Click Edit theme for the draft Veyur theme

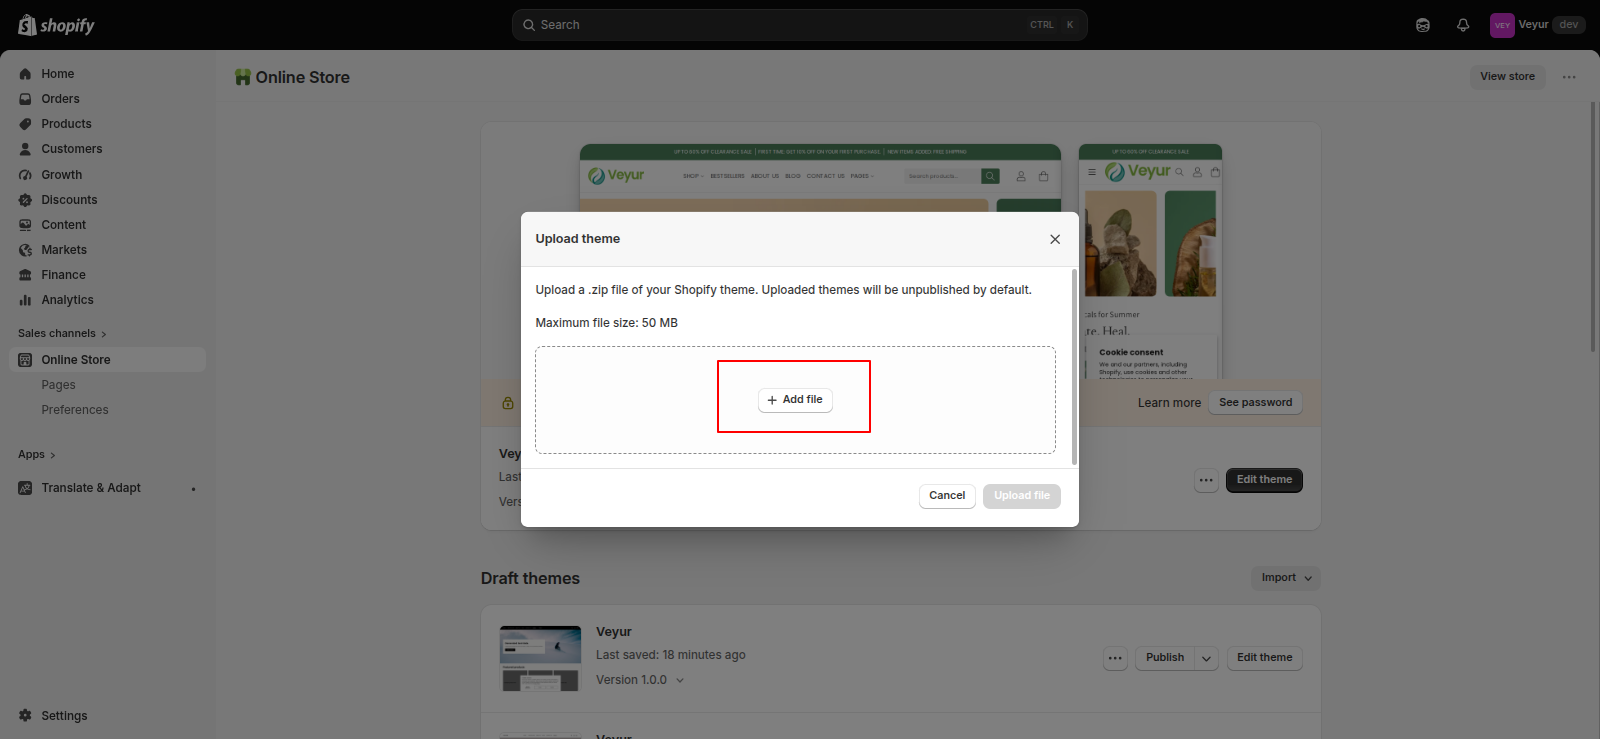click(1264, 658)
